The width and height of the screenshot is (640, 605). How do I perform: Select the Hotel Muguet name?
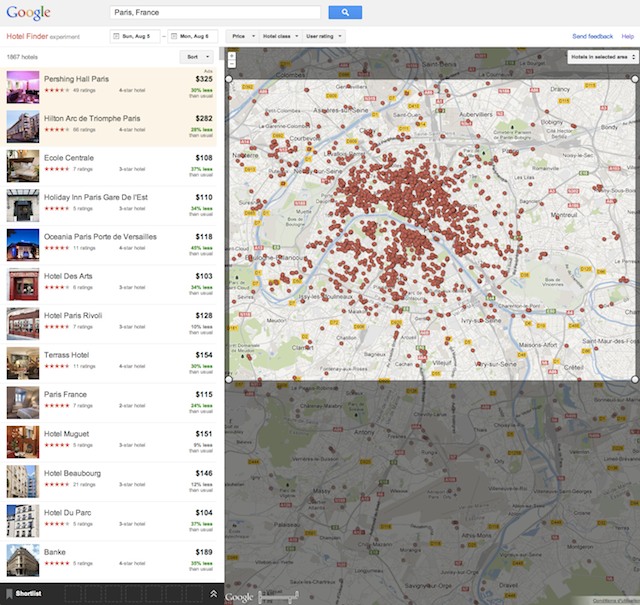click(x=66, y=434)
